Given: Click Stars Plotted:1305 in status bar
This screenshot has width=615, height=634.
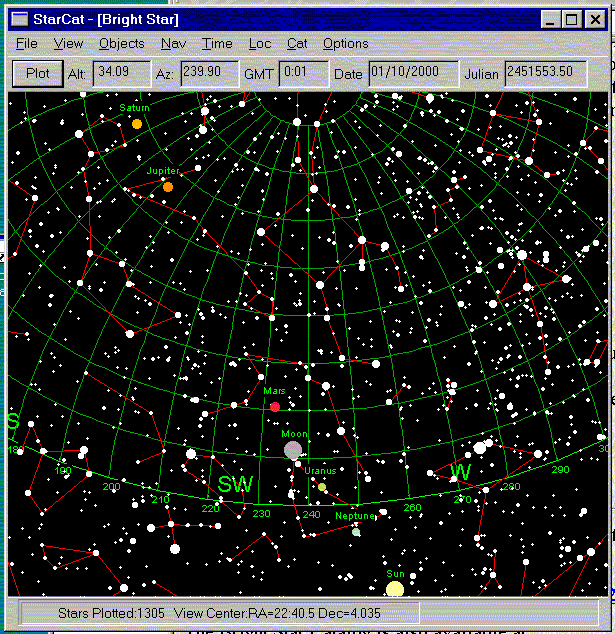Looking at the screenshot, I should click(111, 613).
